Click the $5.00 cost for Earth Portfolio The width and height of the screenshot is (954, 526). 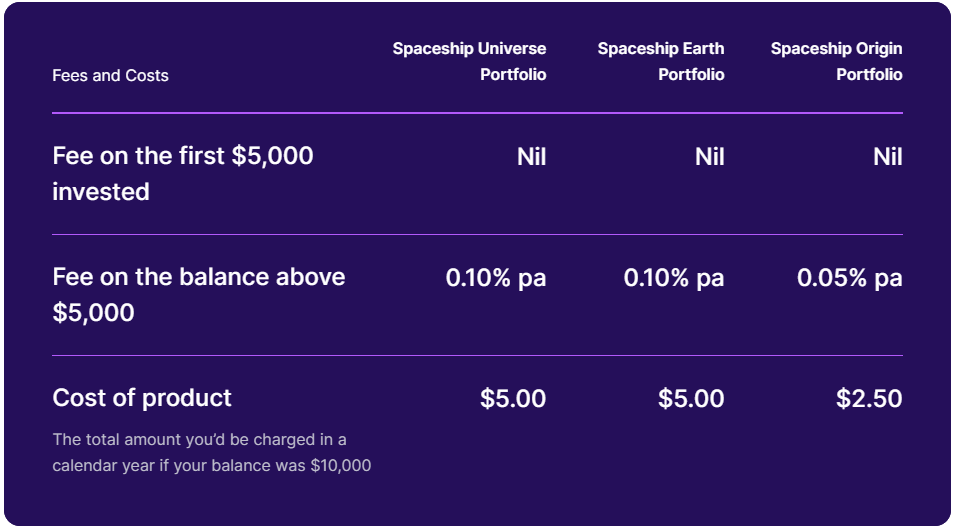pyautogui.click(x=691, y=399)
